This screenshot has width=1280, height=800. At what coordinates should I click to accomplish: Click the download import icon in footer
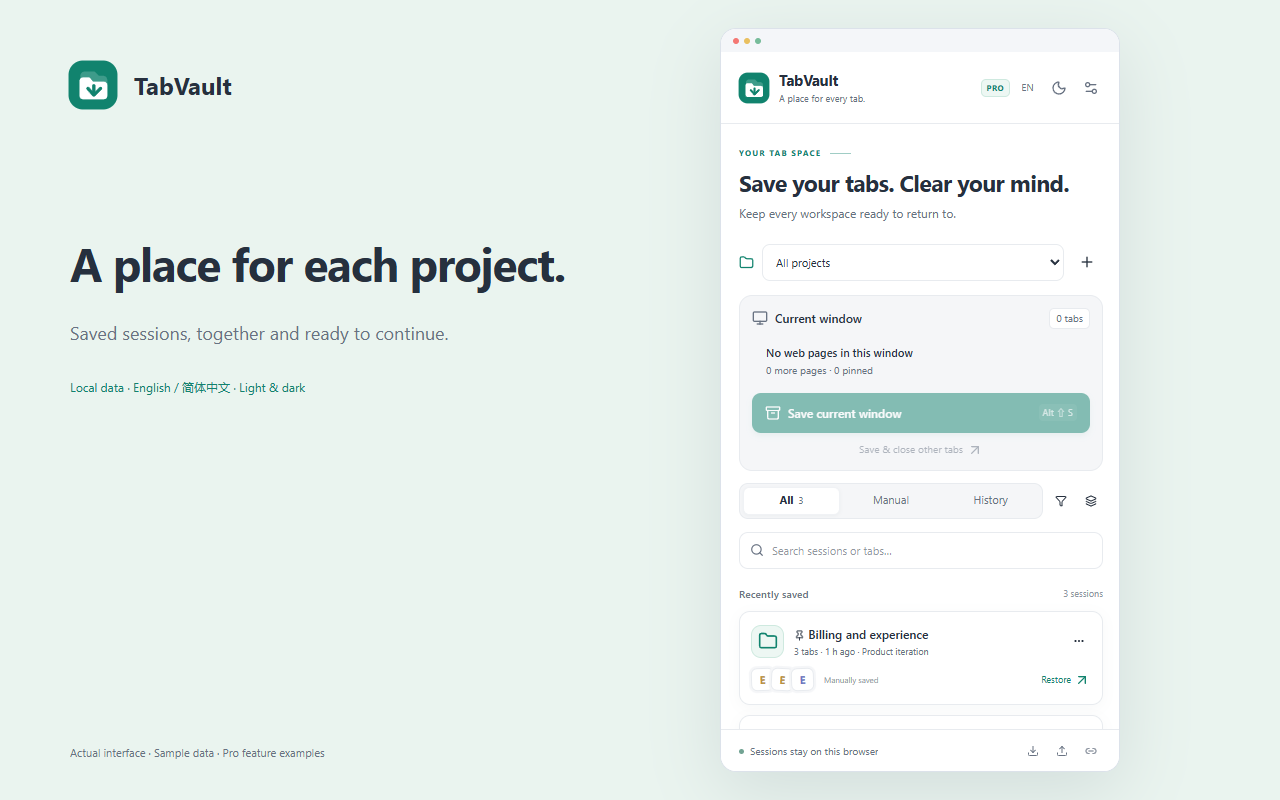point(1033,751)
